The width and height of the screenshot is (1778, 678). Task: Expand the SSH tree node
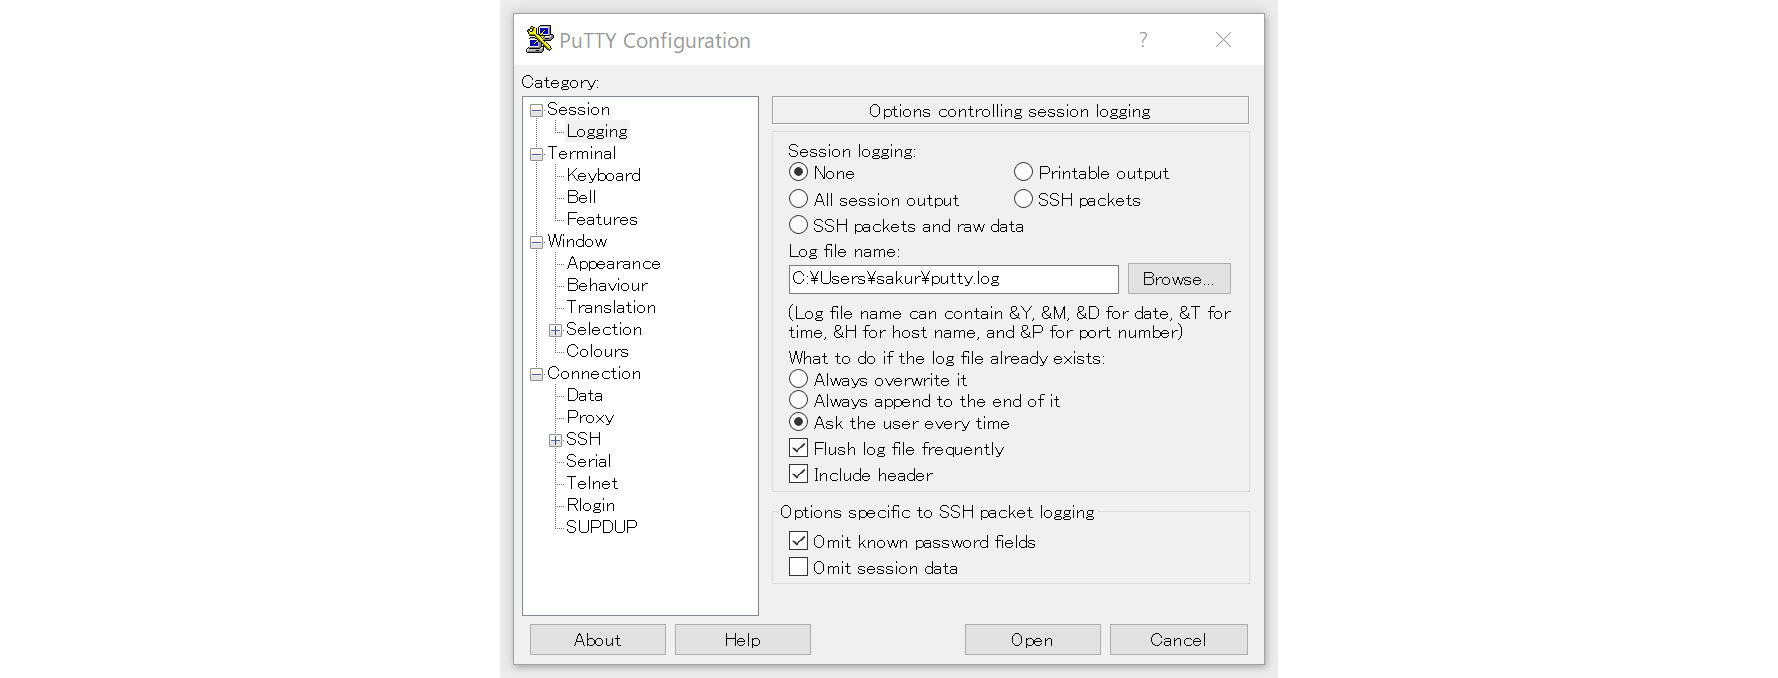tap(555, 441)
